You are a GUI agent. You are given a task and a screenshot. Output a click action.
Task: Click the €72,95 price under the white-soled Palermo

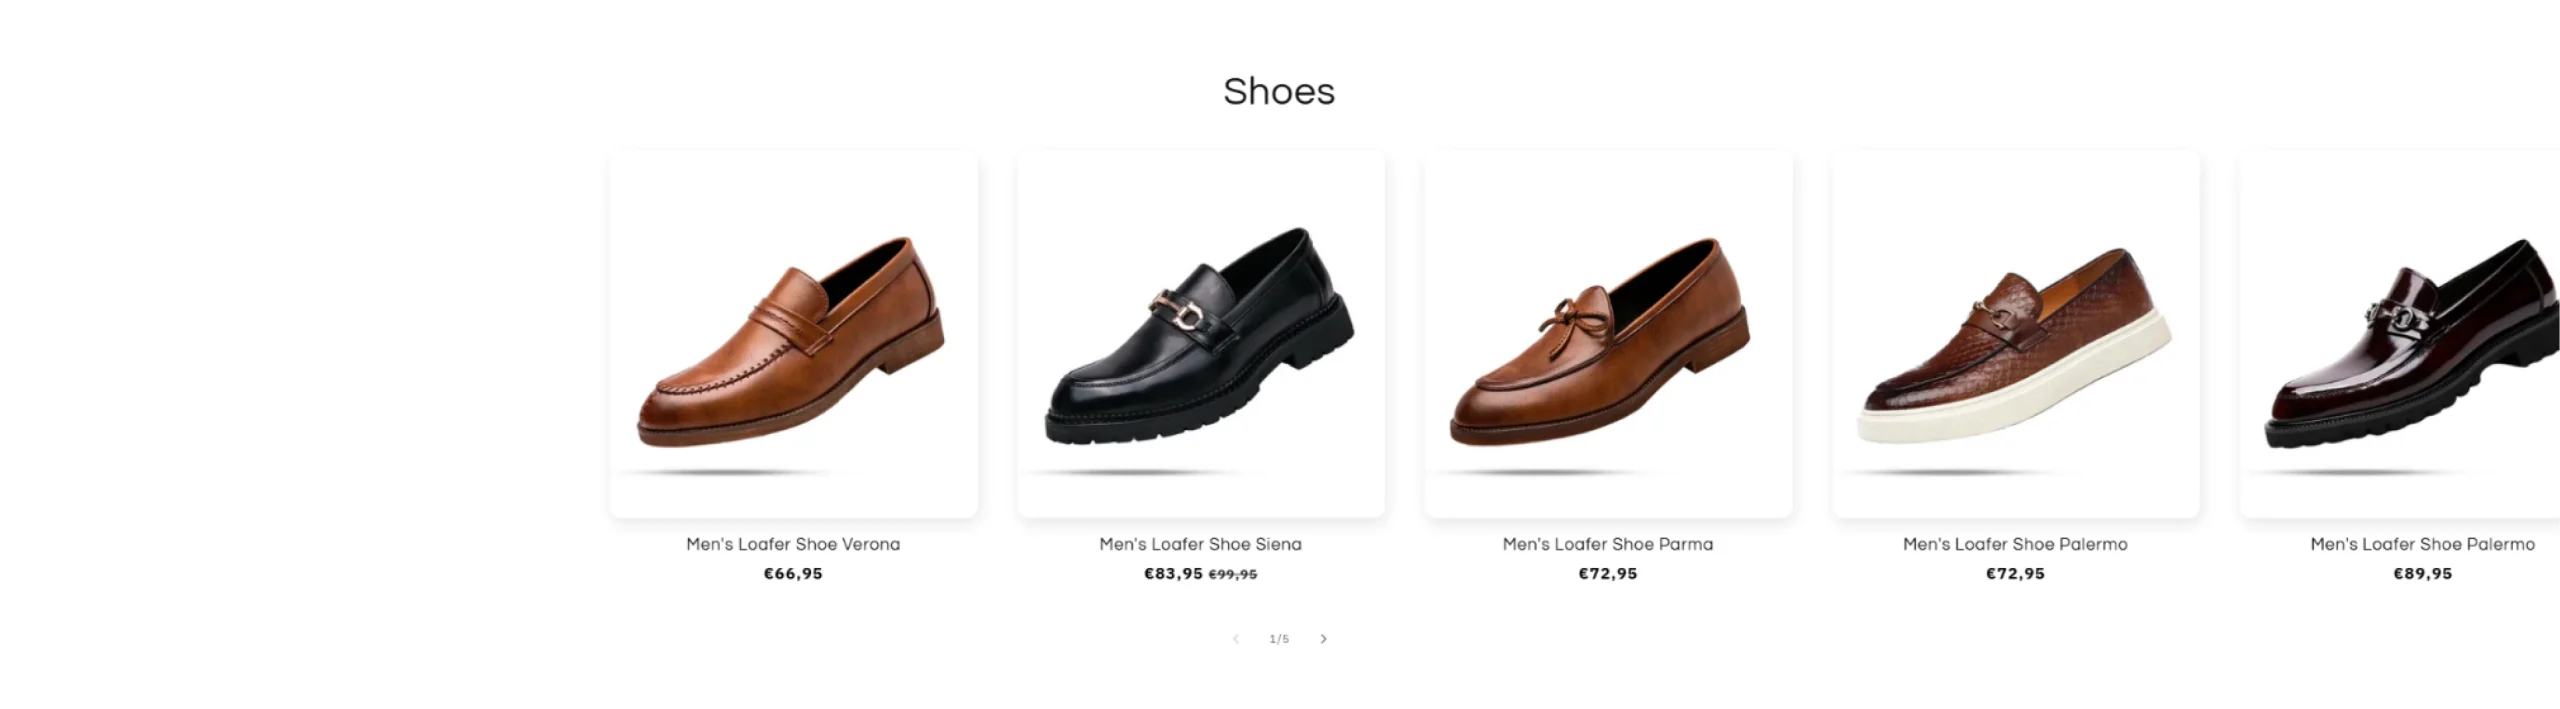coord(2015,574)
